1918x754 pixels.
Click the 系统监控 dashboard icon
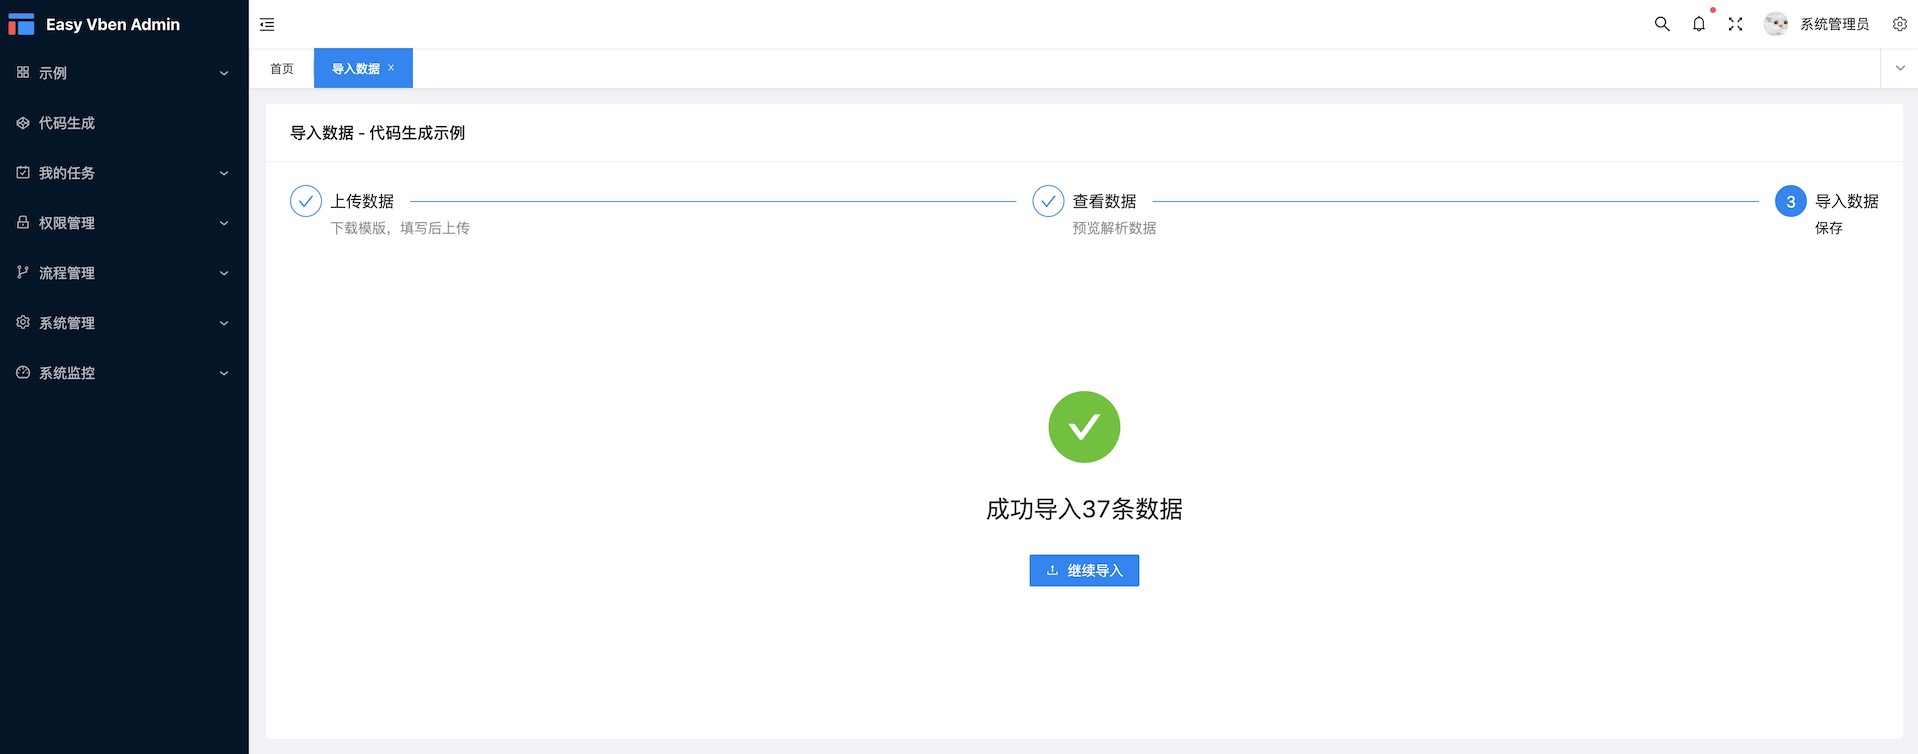23,372
